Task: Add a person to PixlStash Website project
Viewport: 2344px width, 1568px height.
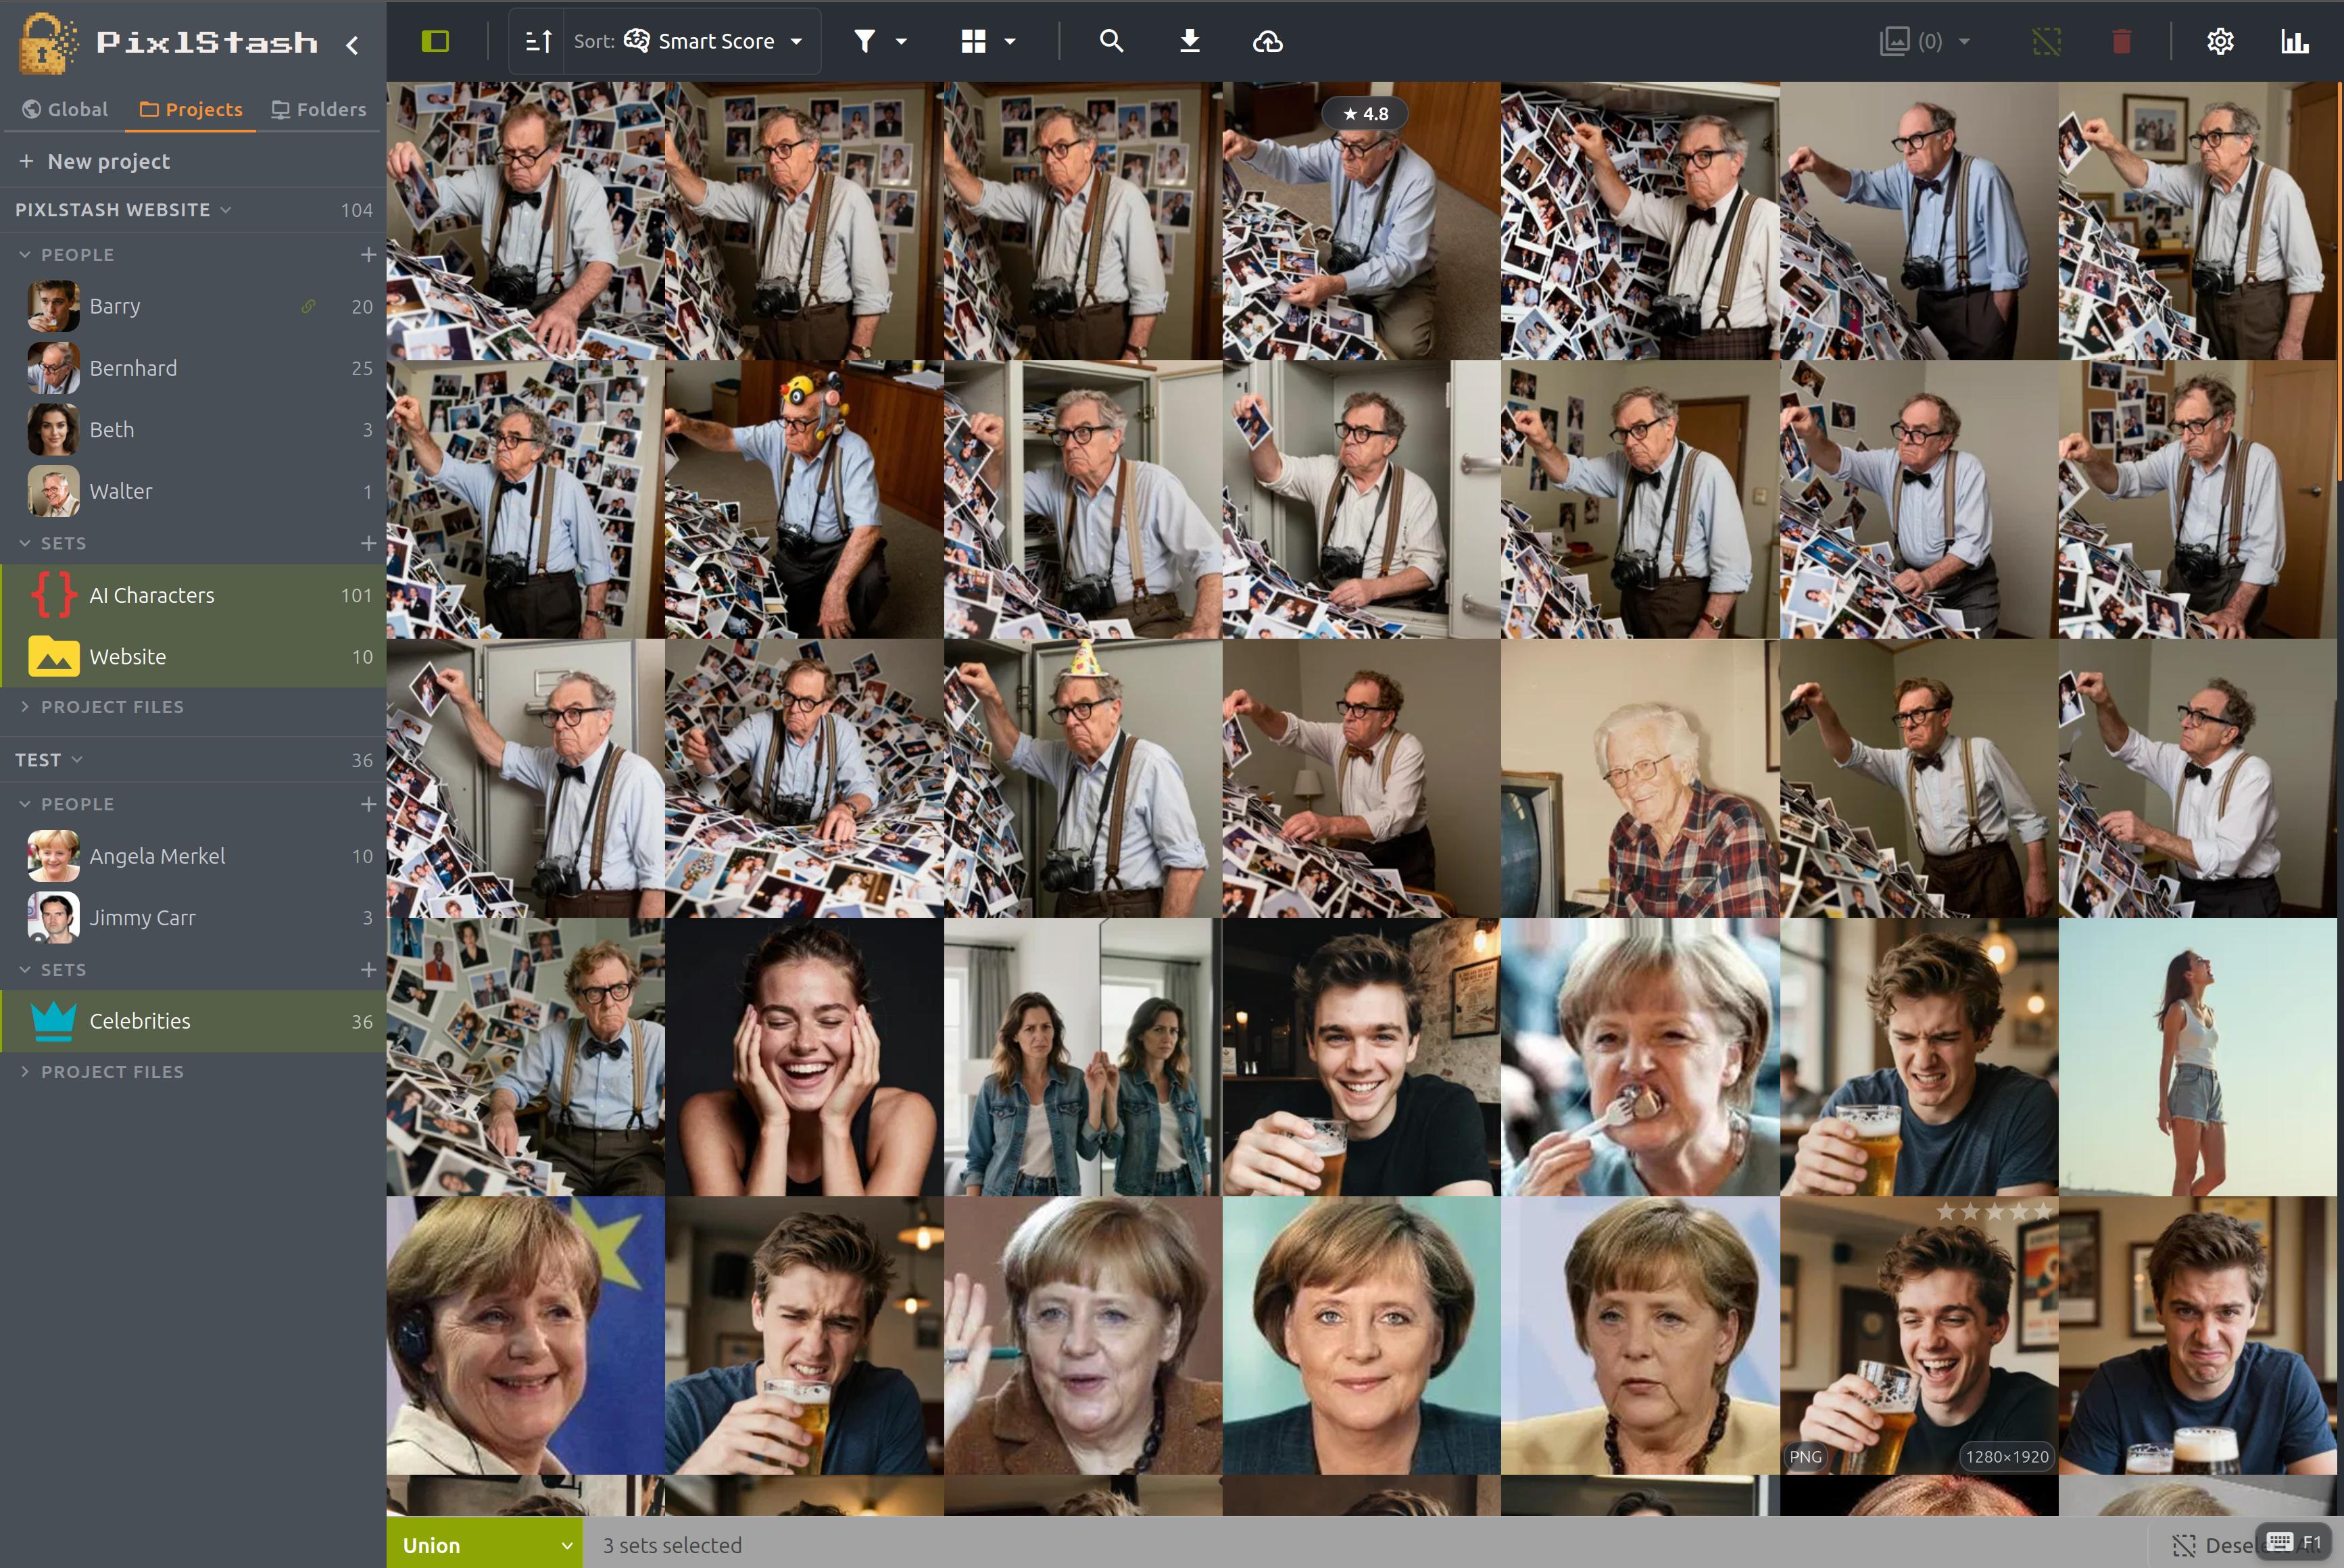Action: 368,255
